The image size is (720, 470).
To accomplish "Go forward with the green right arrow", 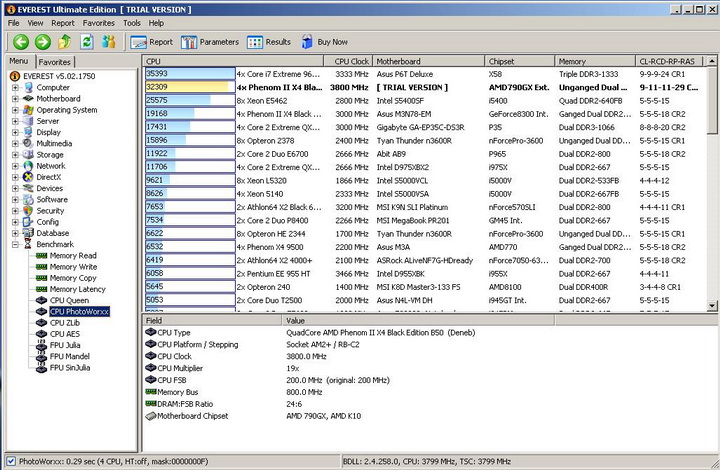I will [43, 42].
